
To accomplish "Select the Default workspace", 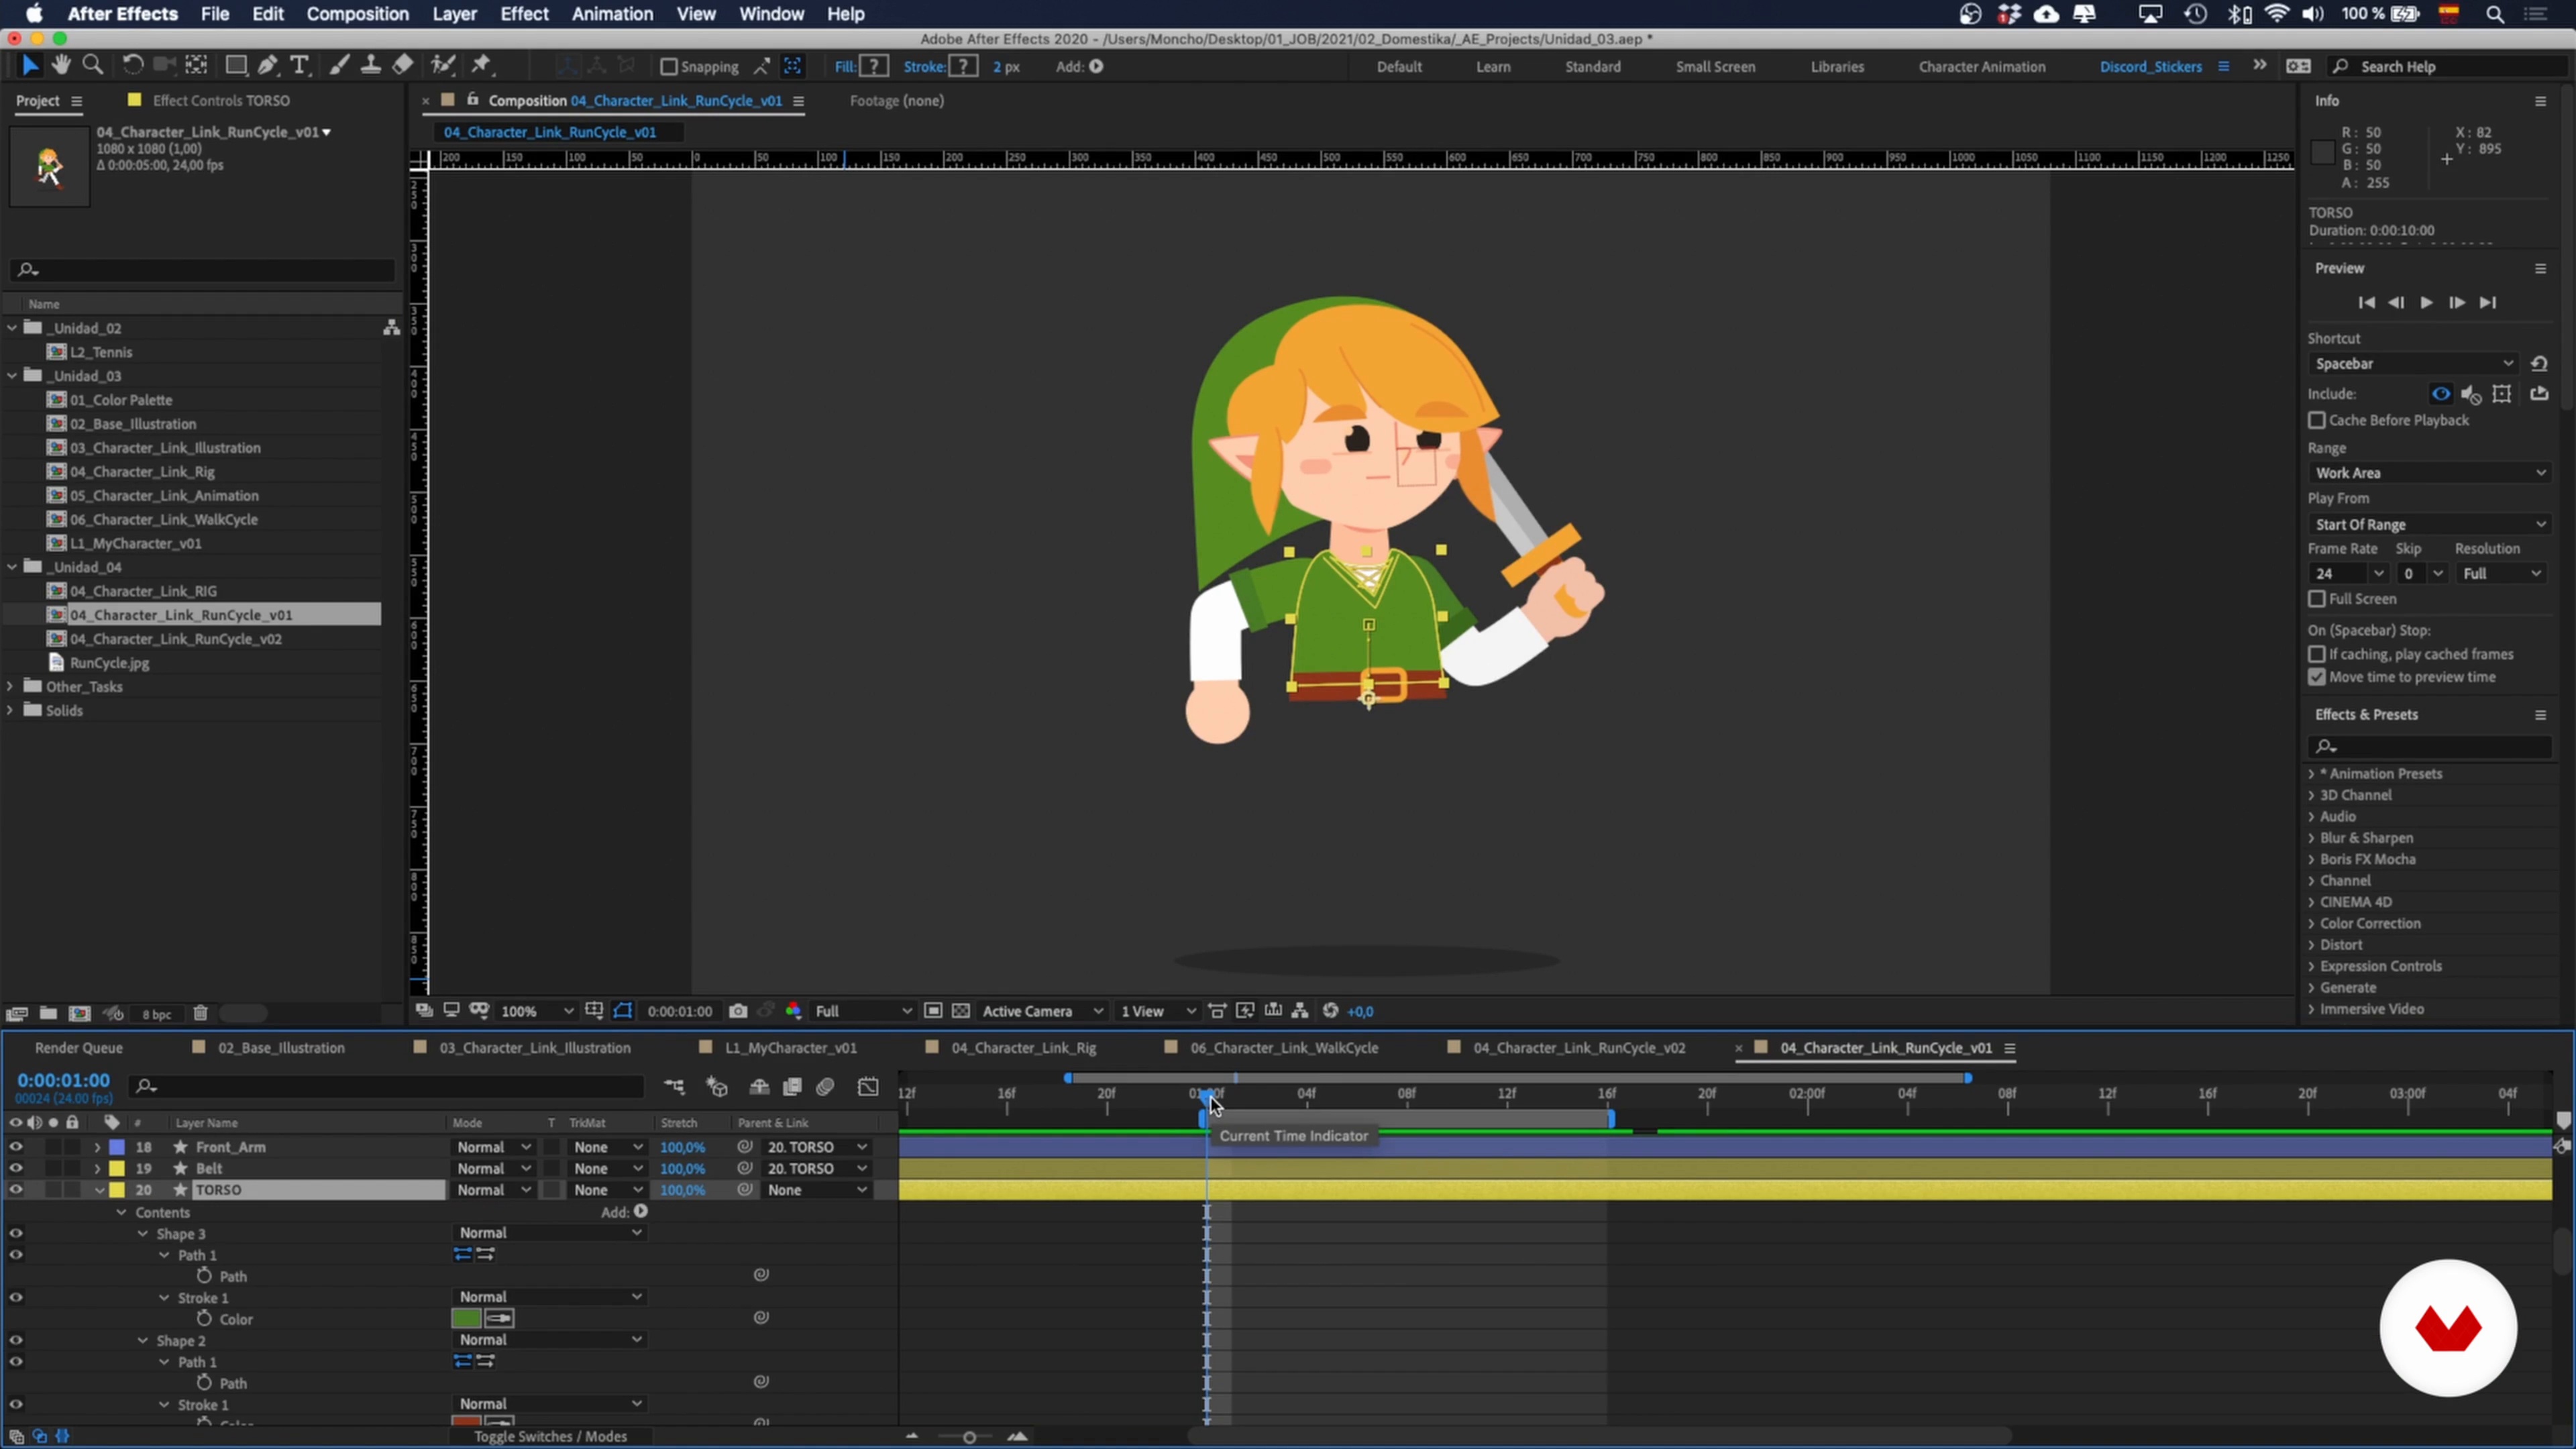I will click(1398, 67).
